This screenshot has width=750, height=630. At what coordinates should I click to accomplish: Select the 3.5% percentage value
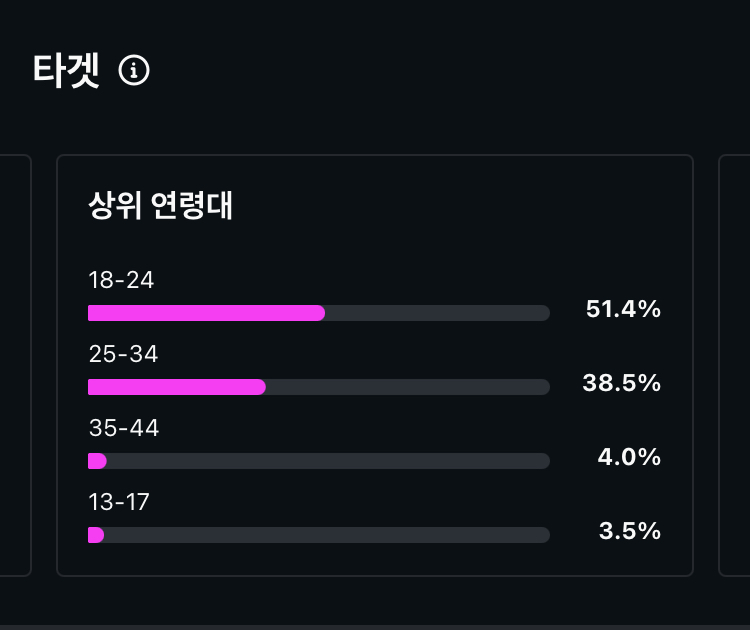[629, 531]
